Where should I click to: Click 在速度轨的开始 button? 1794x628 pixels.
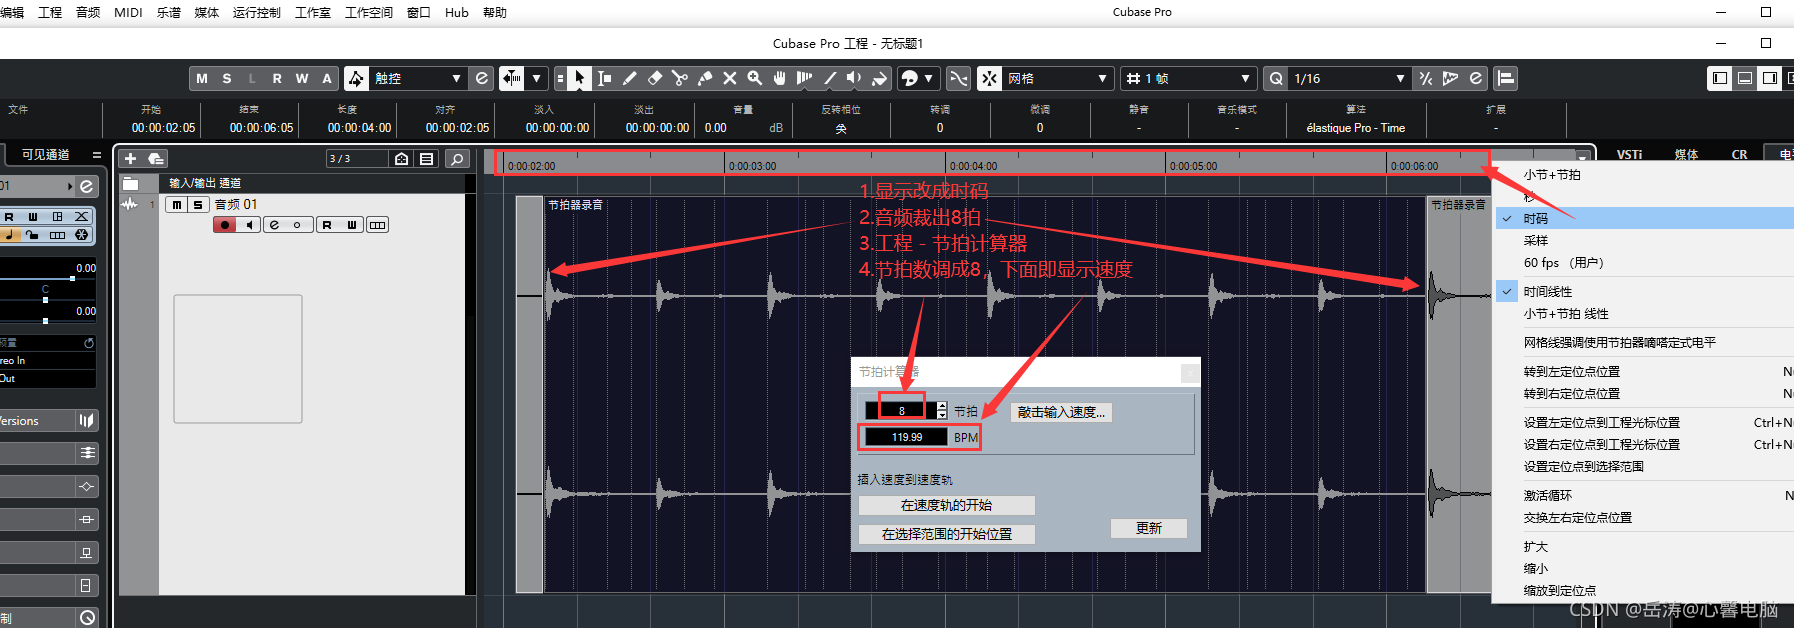click(946, 505)
